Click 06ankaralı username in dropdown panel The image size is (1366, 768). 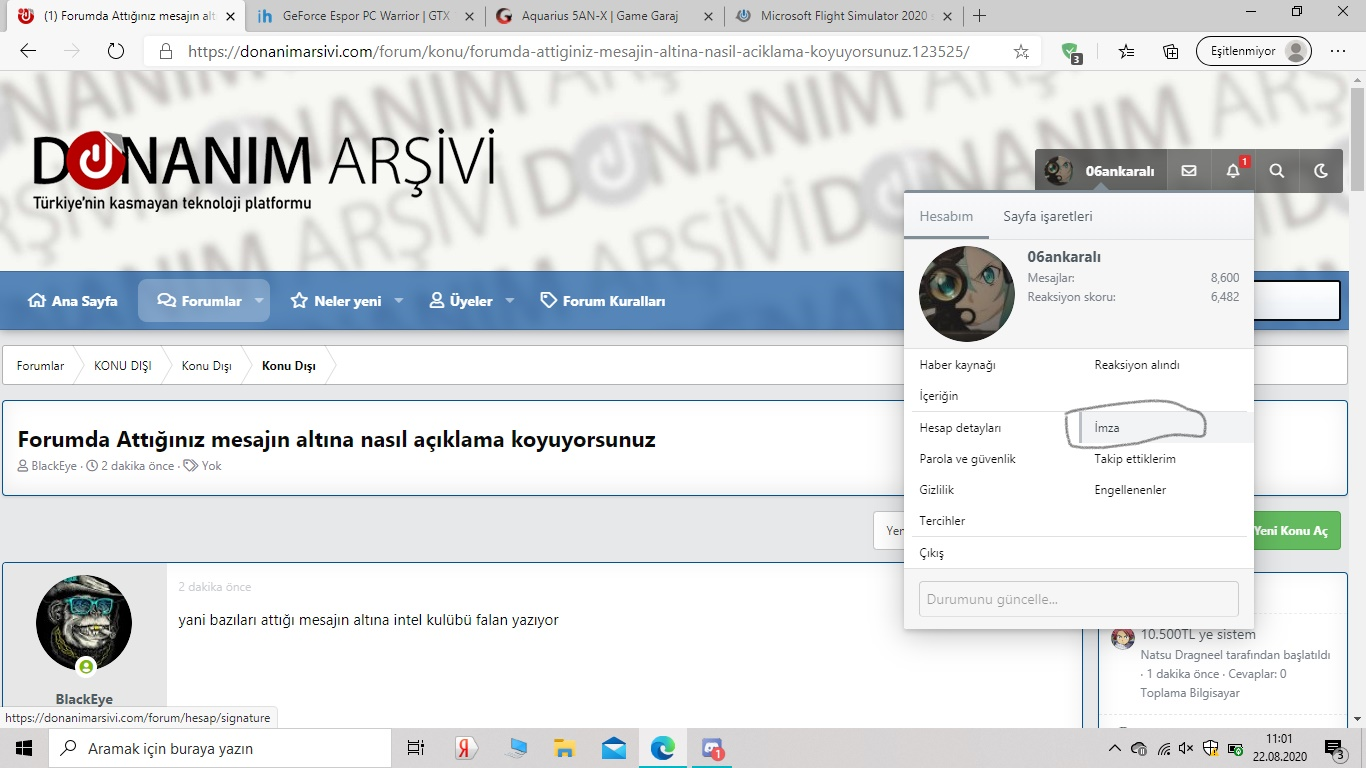[1064, 257]
